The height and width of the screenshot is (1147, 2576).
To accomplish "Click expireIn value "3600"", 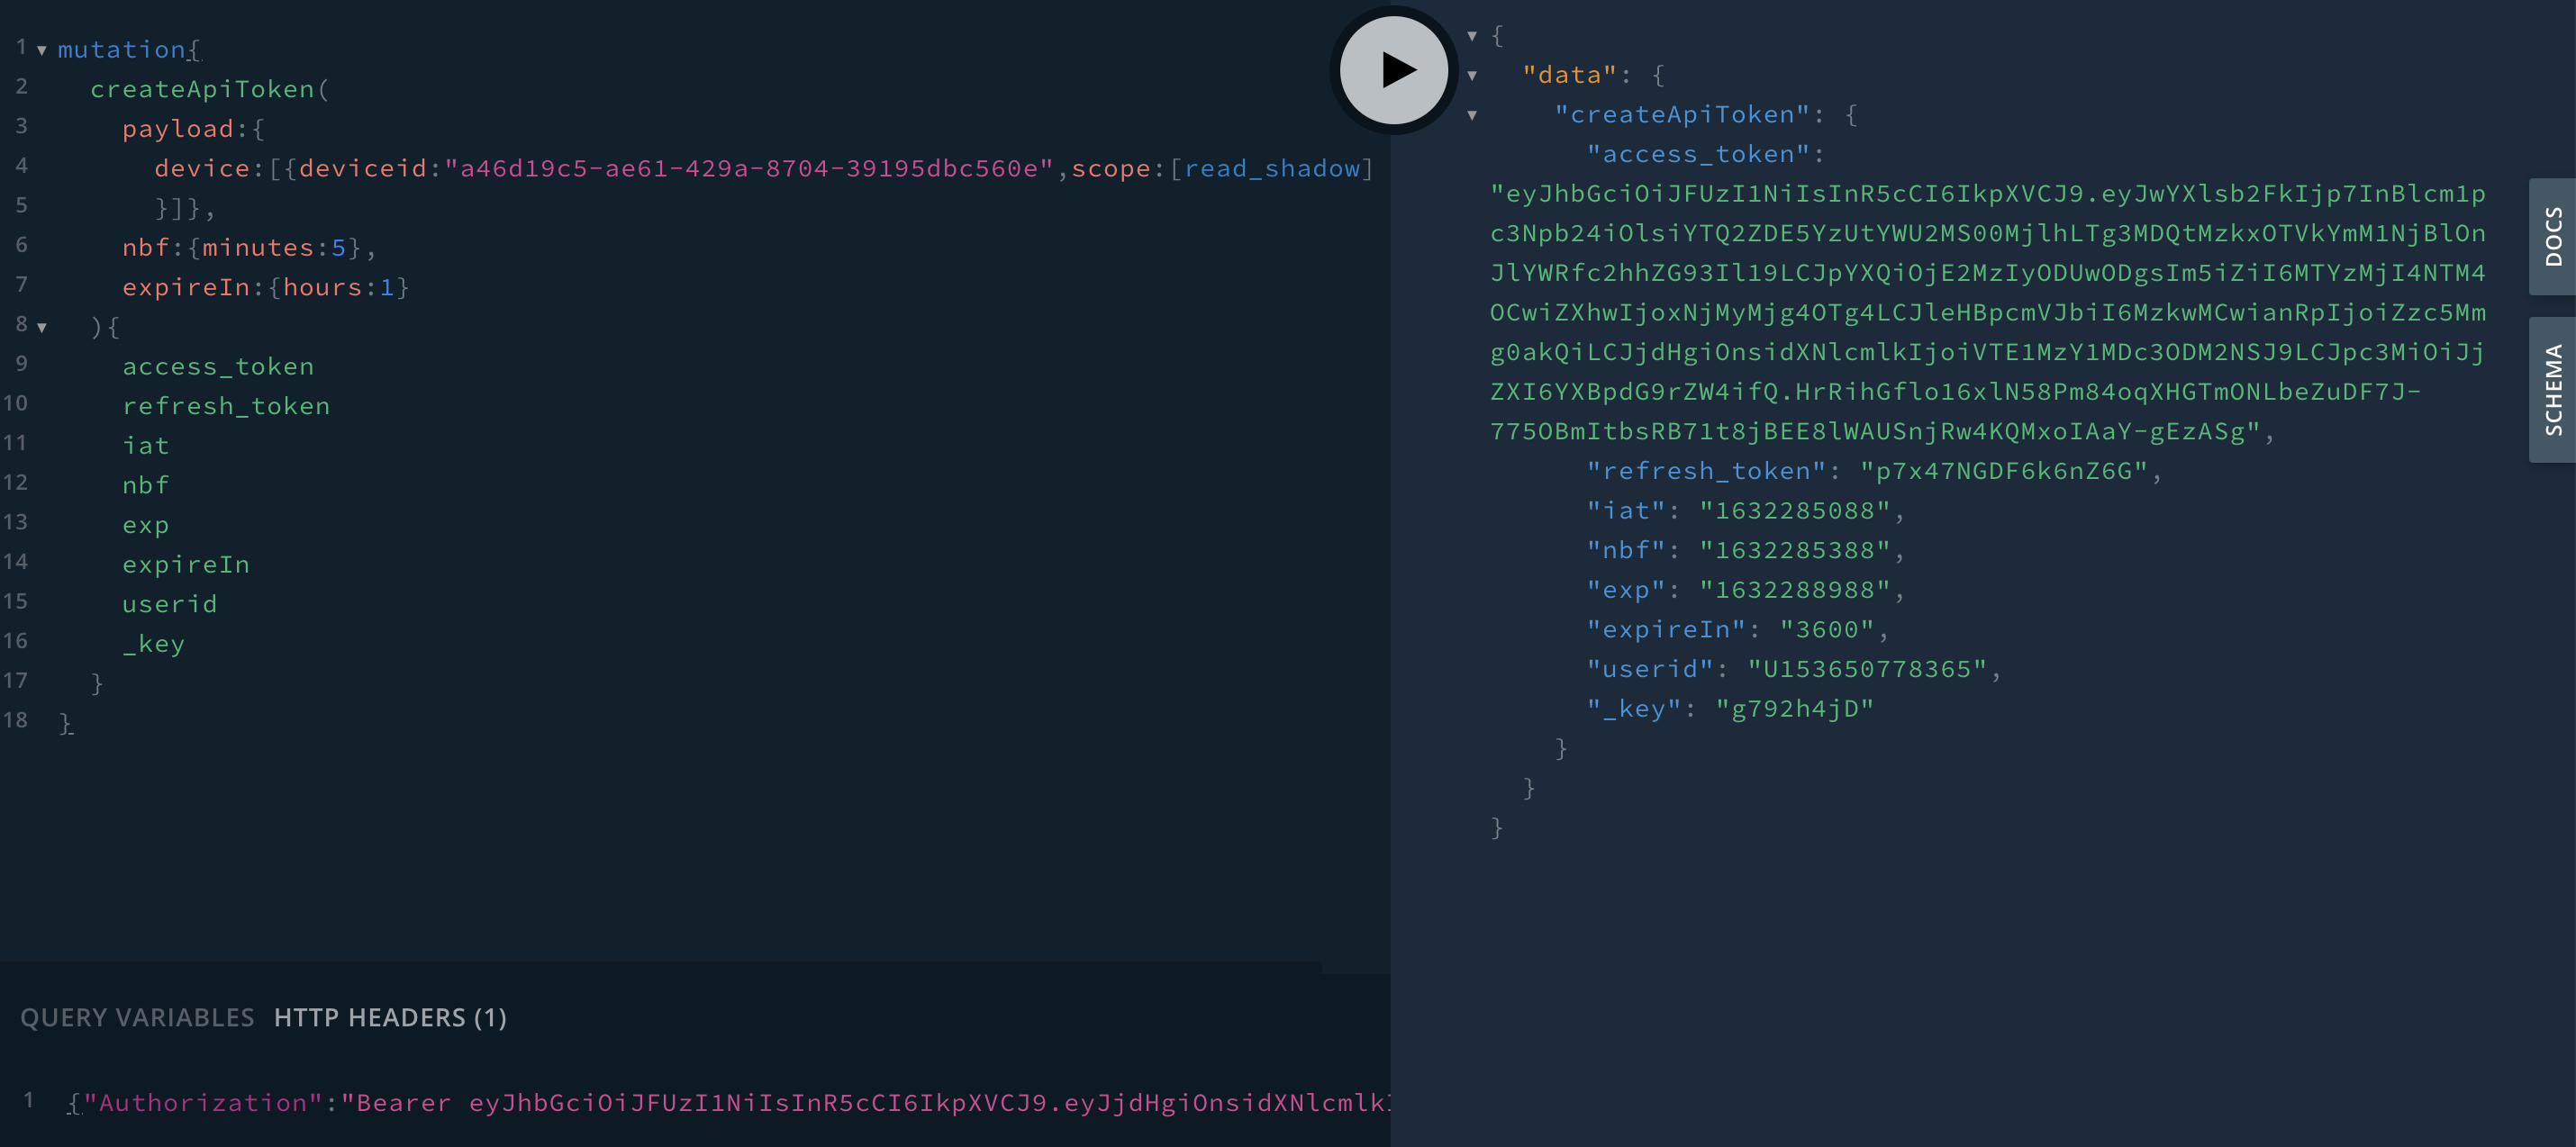I will pos(1827,630).
